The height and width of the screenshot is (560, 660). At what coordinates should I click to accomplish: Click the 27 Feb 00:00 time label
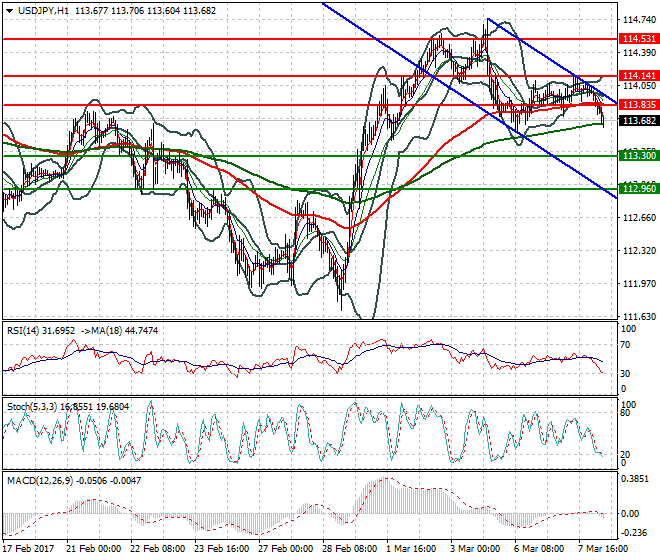click(285, 549)
